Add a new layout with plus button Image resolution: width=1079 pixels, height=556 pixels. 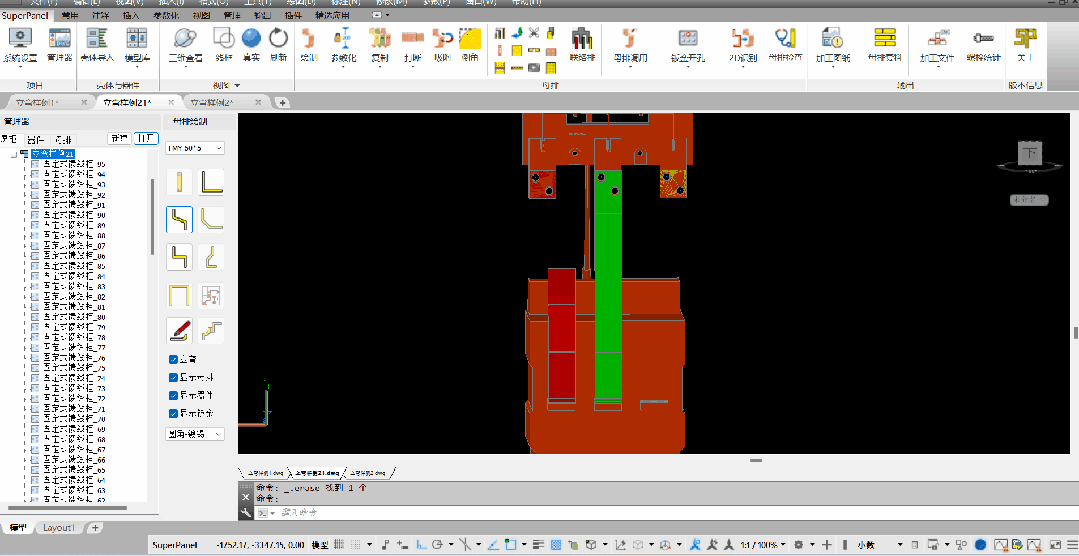click(x=96, y=528)
